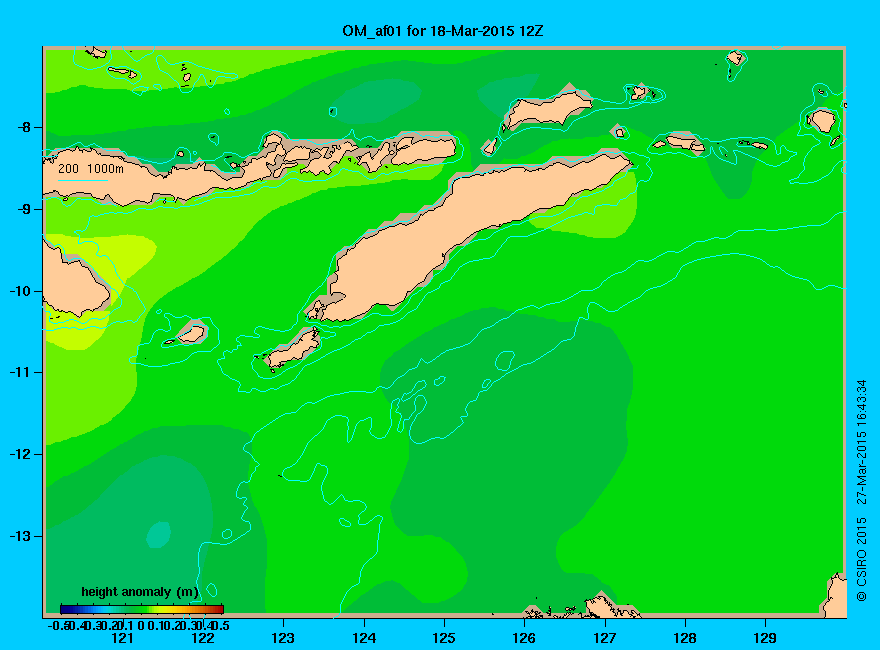880x650 pixels.
Task: Click the longitude label 123
Action: 283,638
